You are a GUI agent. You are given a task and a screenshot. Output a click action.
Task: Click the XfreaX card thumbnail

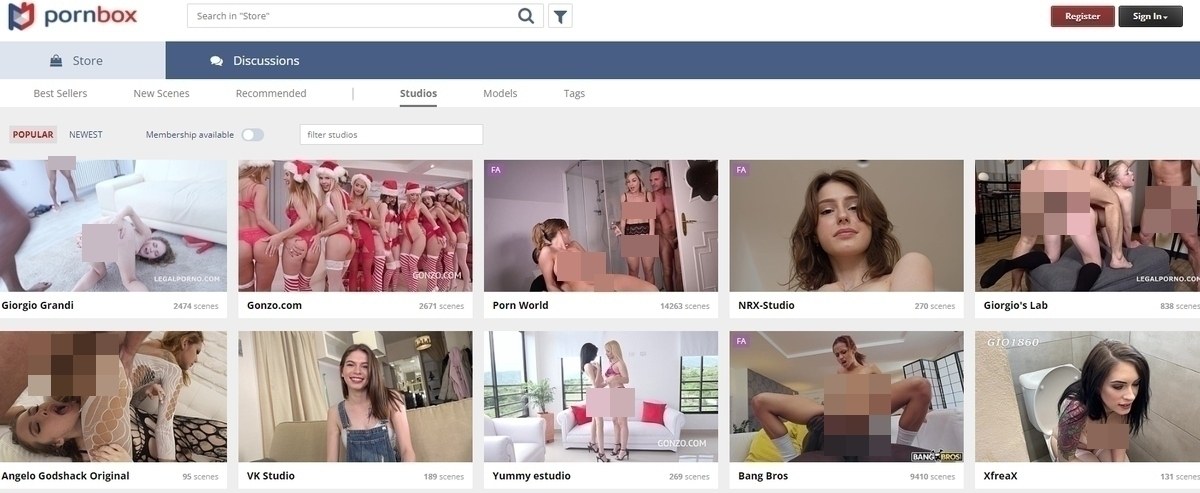pos(1087,397)
